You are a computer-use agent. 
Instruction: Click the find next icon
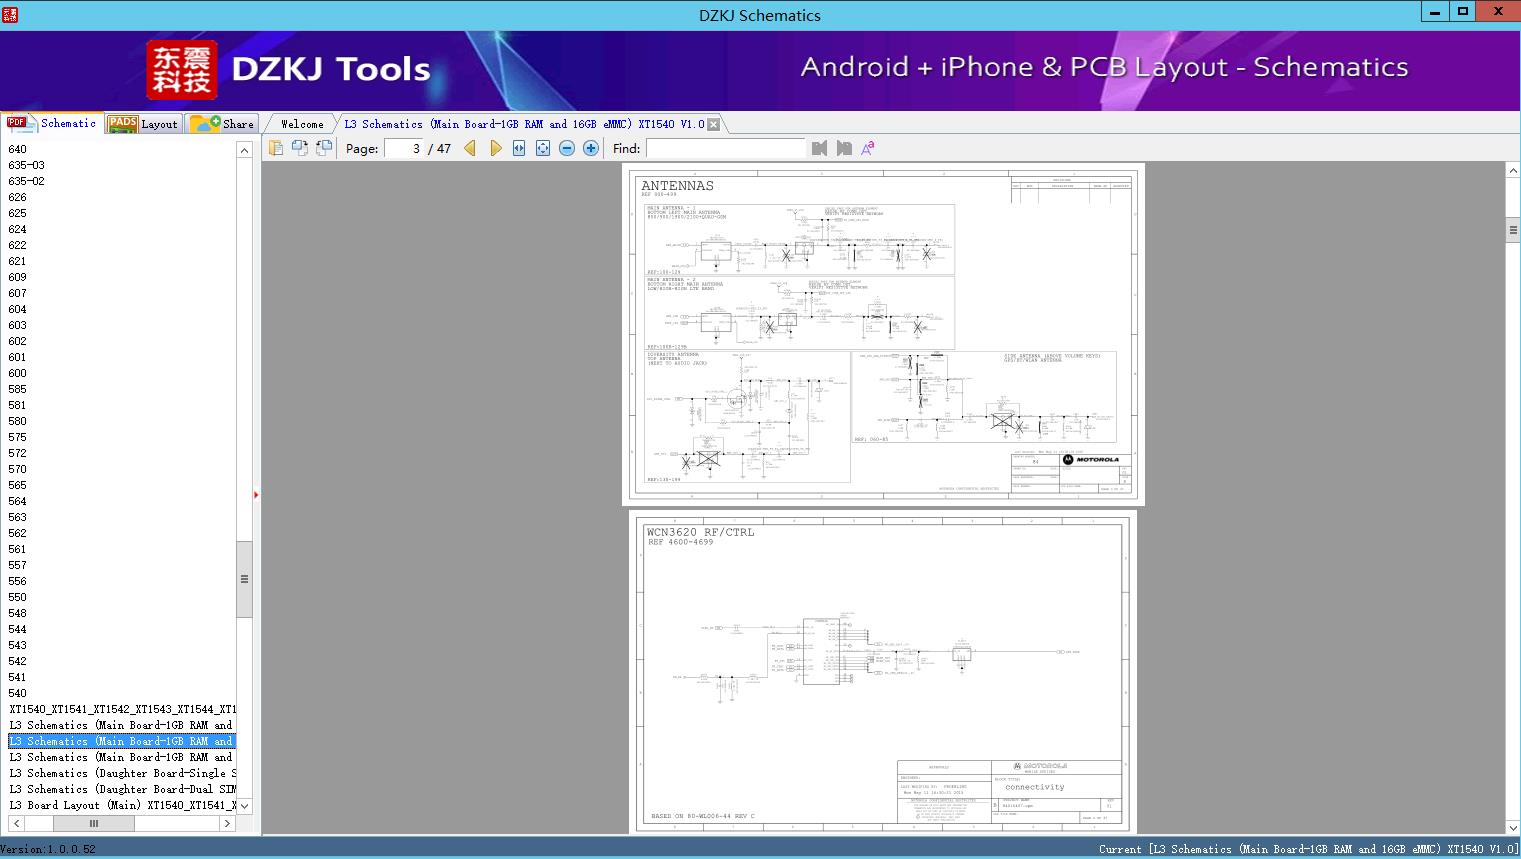pyautogui.click(x=844, y=148)
